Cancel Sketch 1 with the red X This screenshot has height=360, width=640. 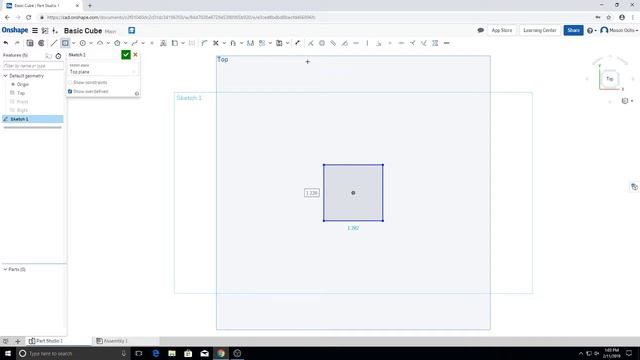pos(136,55)
